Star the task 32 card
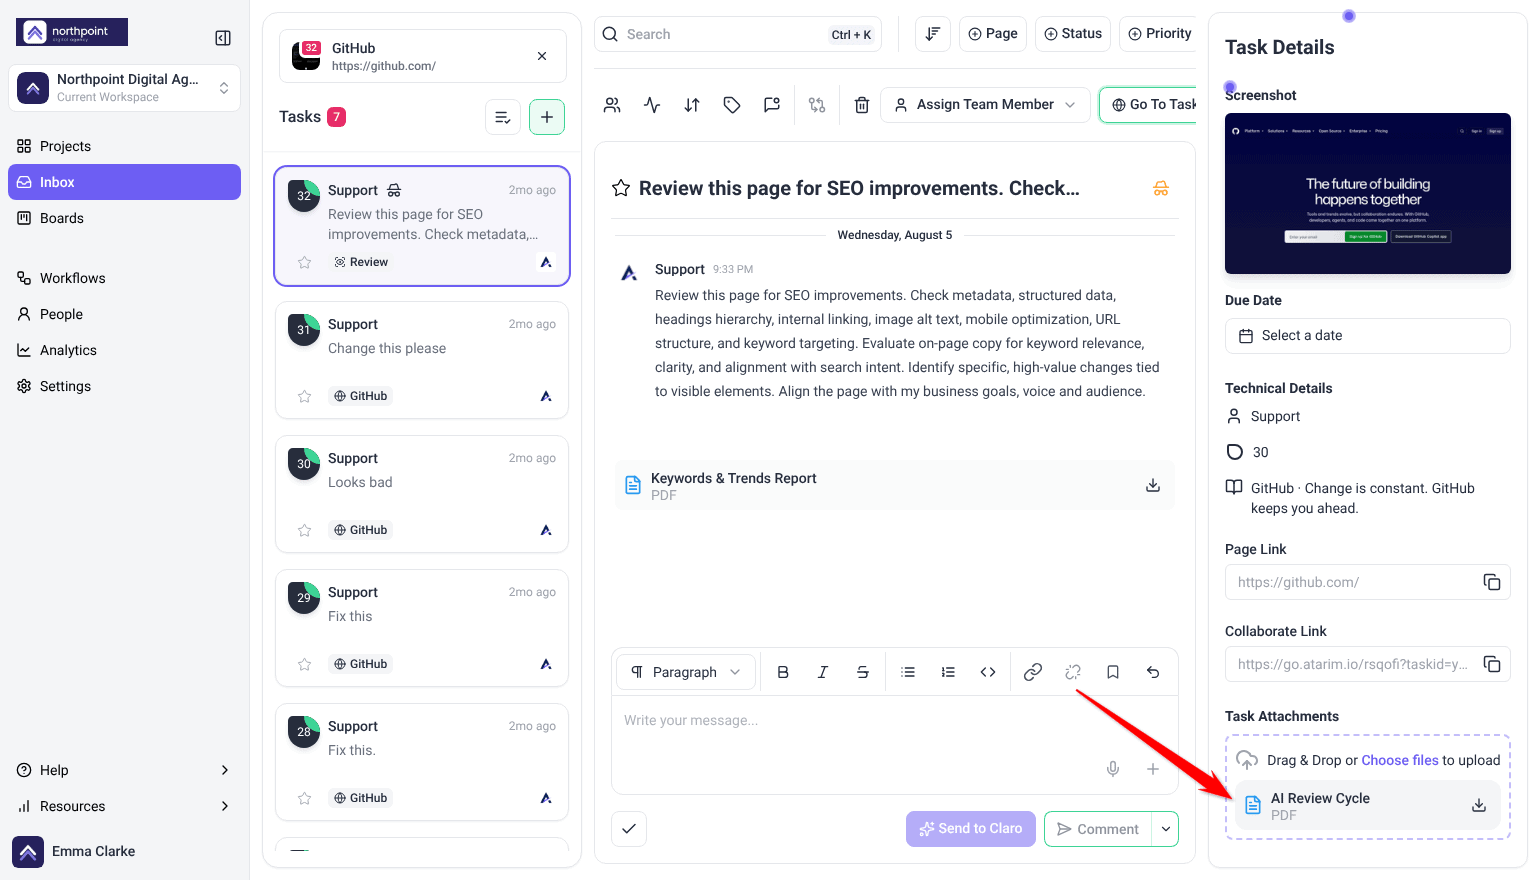This screenshot has height=880, width=1540. 305,262
